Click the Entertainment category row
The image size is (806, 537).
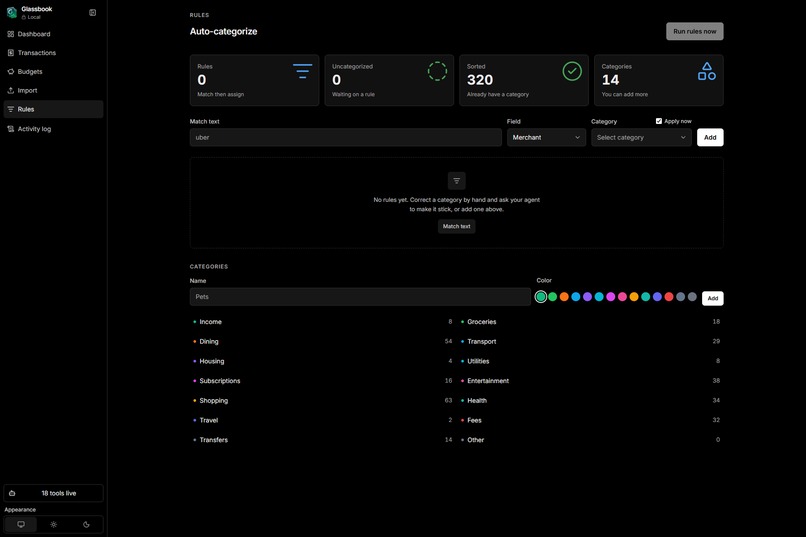(x=590, y=381)
